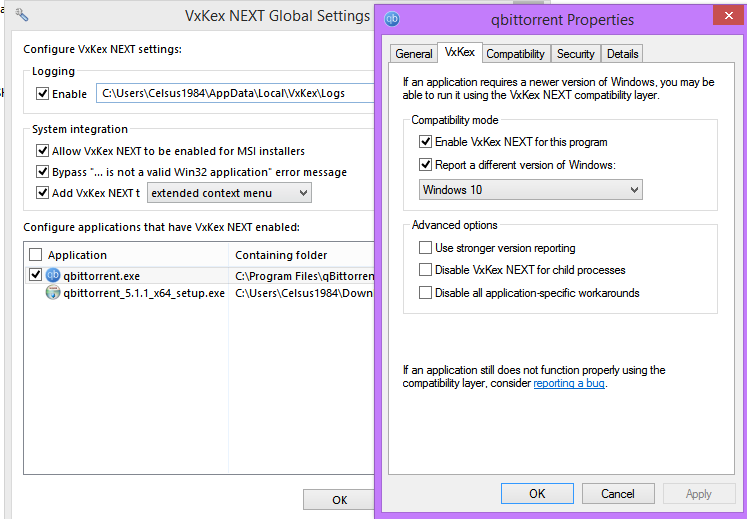Check the Application column header select-all checkbox
Image resolution: width=747 pixels, height=519 pixels.
tap(36, 254)
